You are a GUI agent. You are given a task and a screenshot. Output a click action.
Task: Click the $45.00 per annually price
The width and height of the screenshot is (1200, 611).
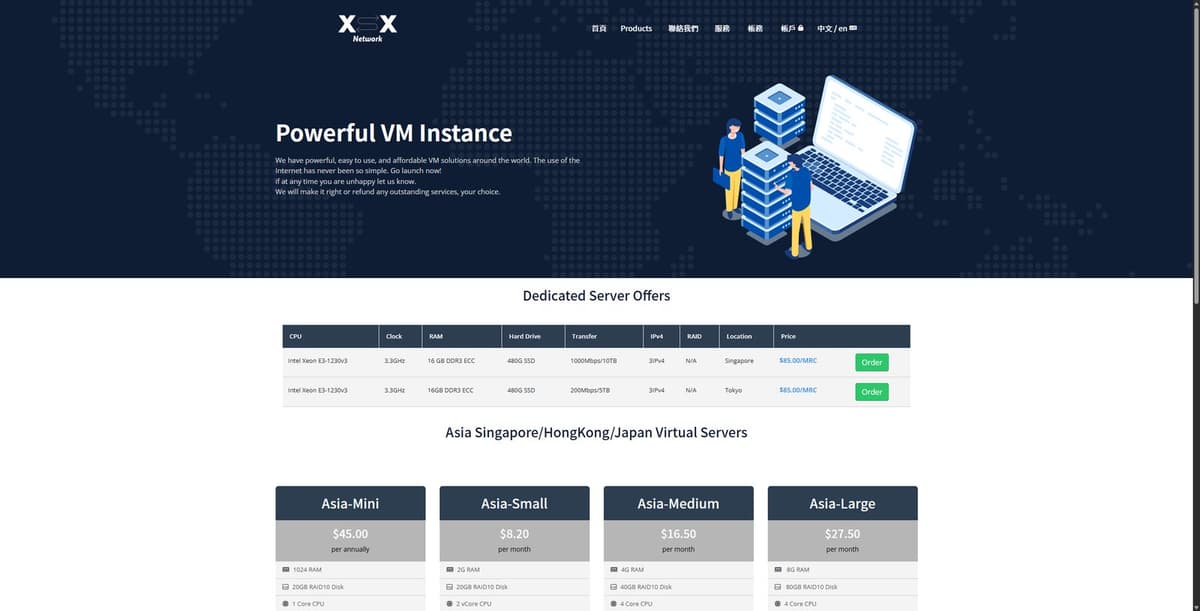350,540
